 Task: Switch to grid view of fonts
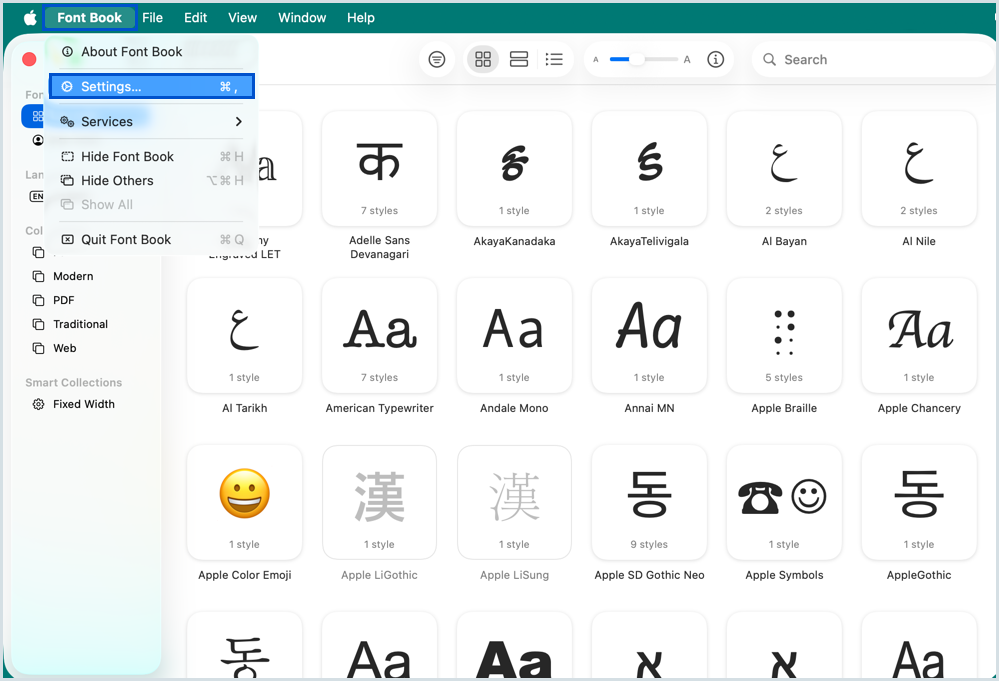(x=482, y=59)
